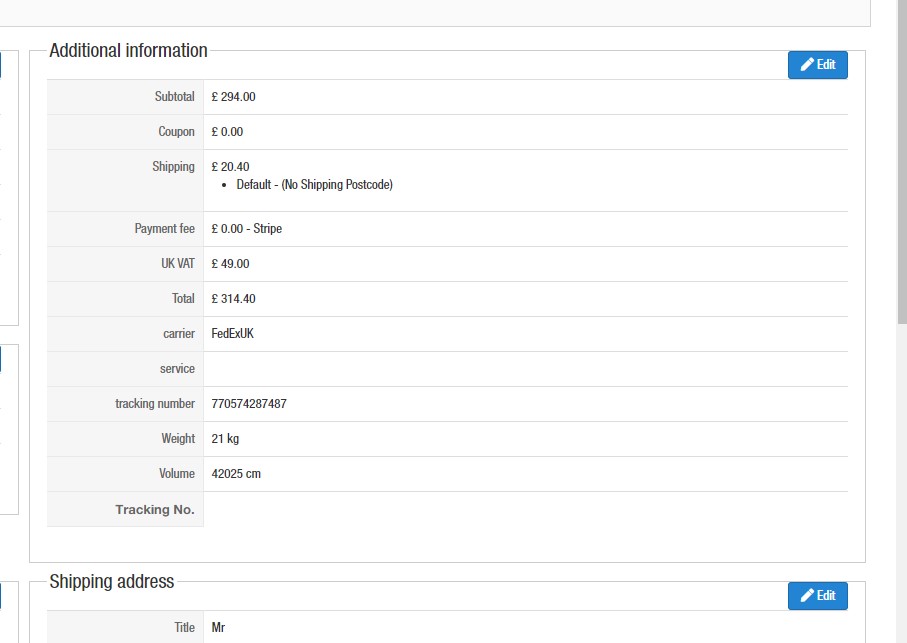
Task: Click the Payment fee Stripe value
Action: tap(246, 228)
